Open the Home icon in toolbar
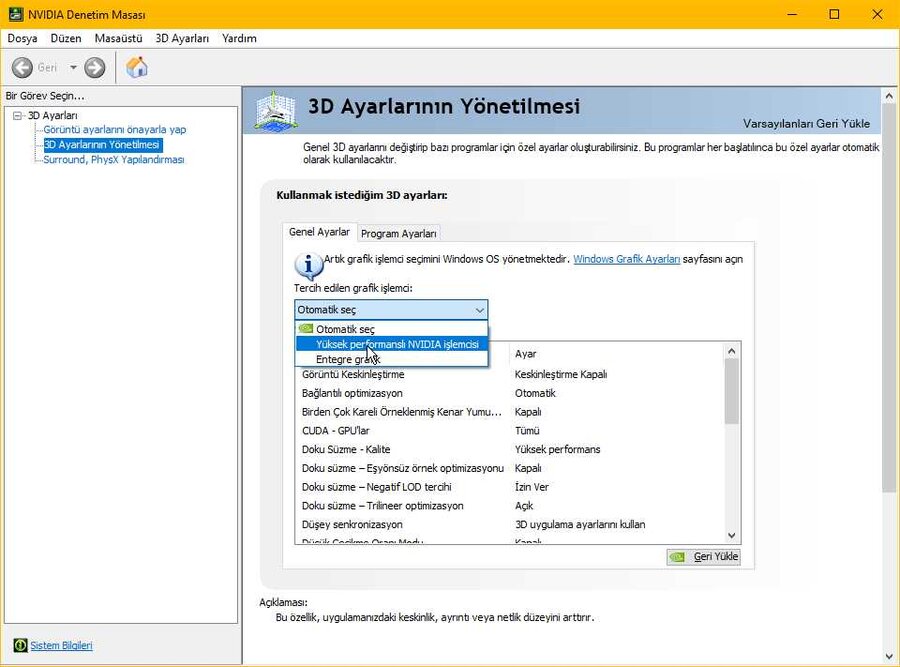 coord(137,67)
